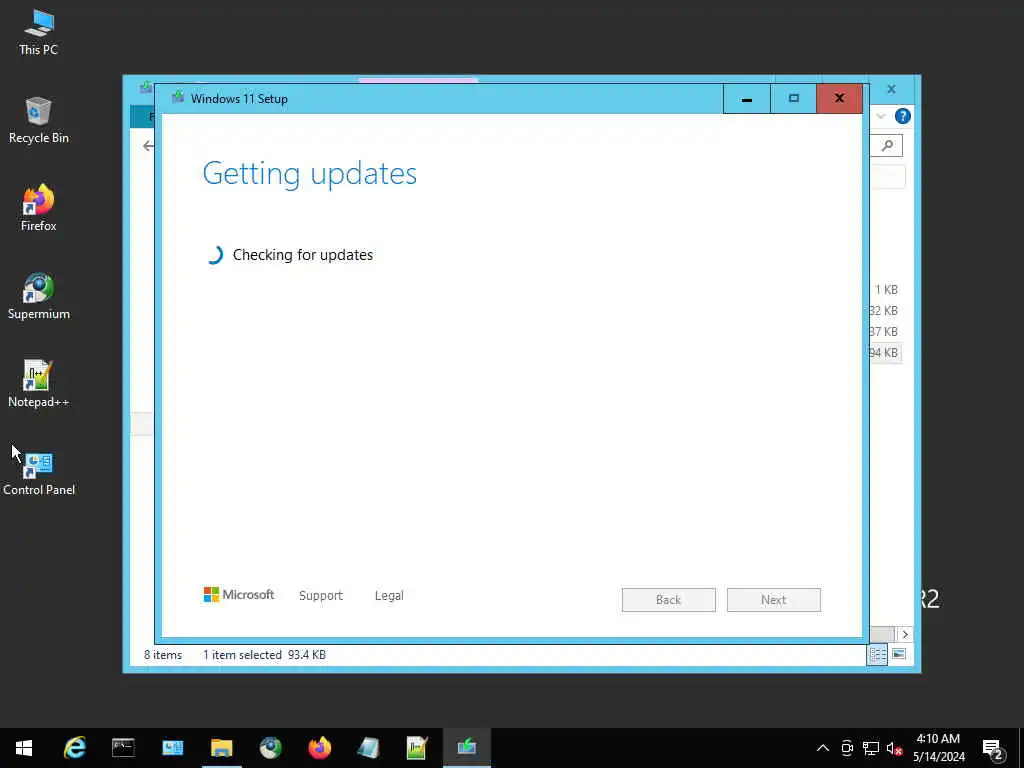Open the Windows Start menu

(x=24, y=748)
